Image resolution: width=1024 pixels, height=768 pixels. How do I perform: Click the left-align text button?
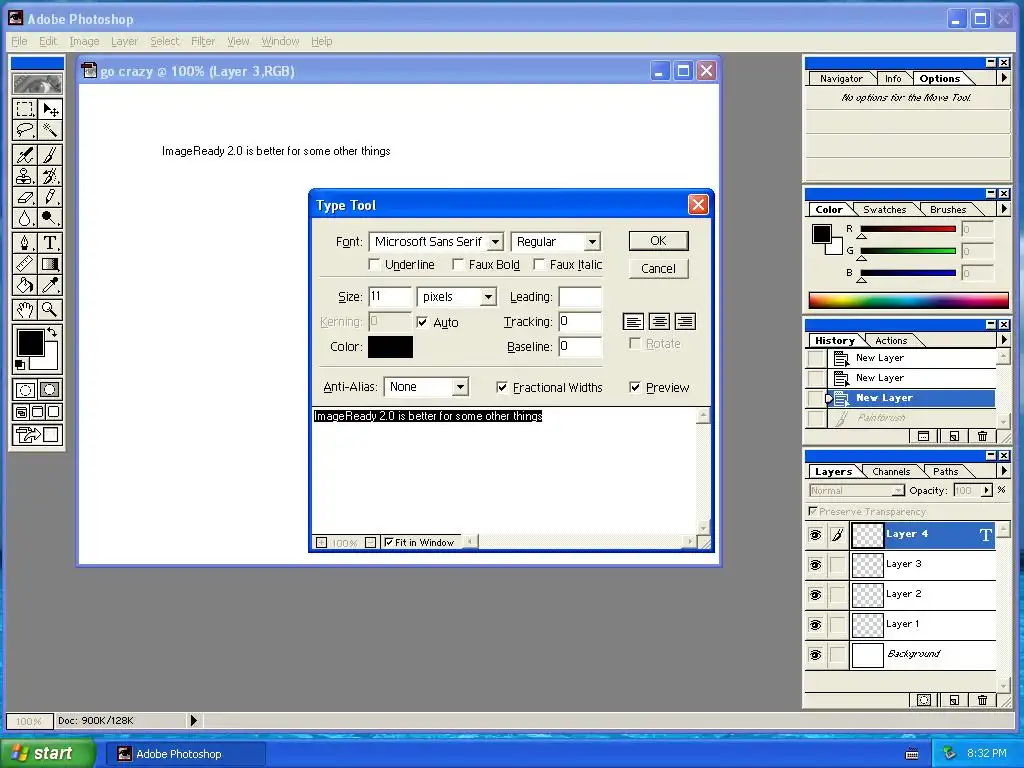point(633,321)
